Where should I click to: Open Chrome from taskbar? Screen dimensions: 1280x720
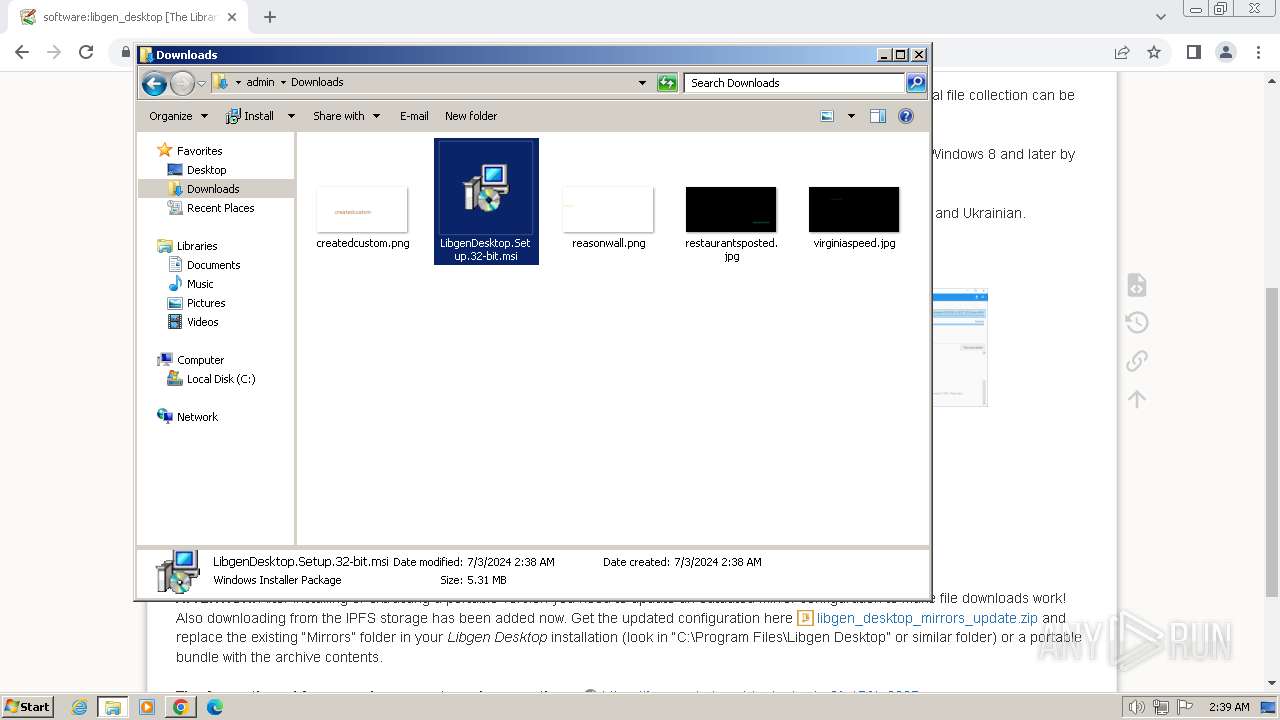[x=180, y=707]
